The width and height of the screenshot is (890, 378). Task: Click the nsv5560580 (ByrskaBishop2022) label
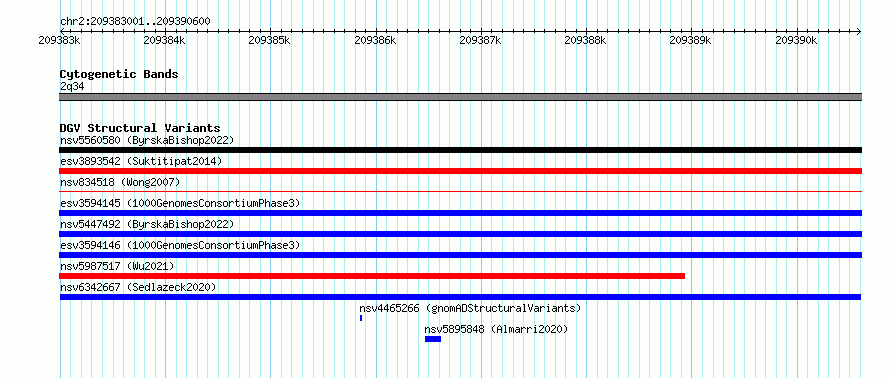tap(147, 140)
